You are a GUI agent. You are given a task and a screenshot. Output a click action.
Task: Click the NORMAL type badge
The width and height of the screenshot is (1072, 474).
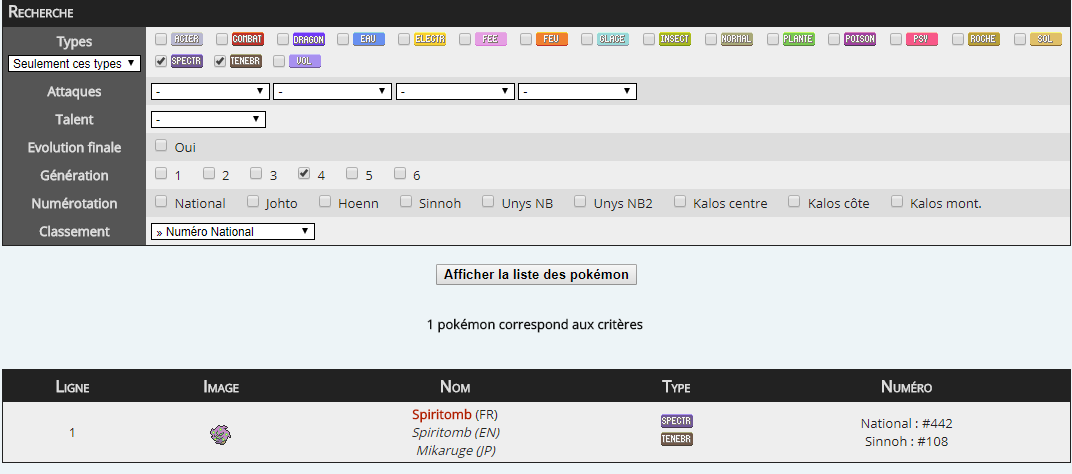point(736,39)
